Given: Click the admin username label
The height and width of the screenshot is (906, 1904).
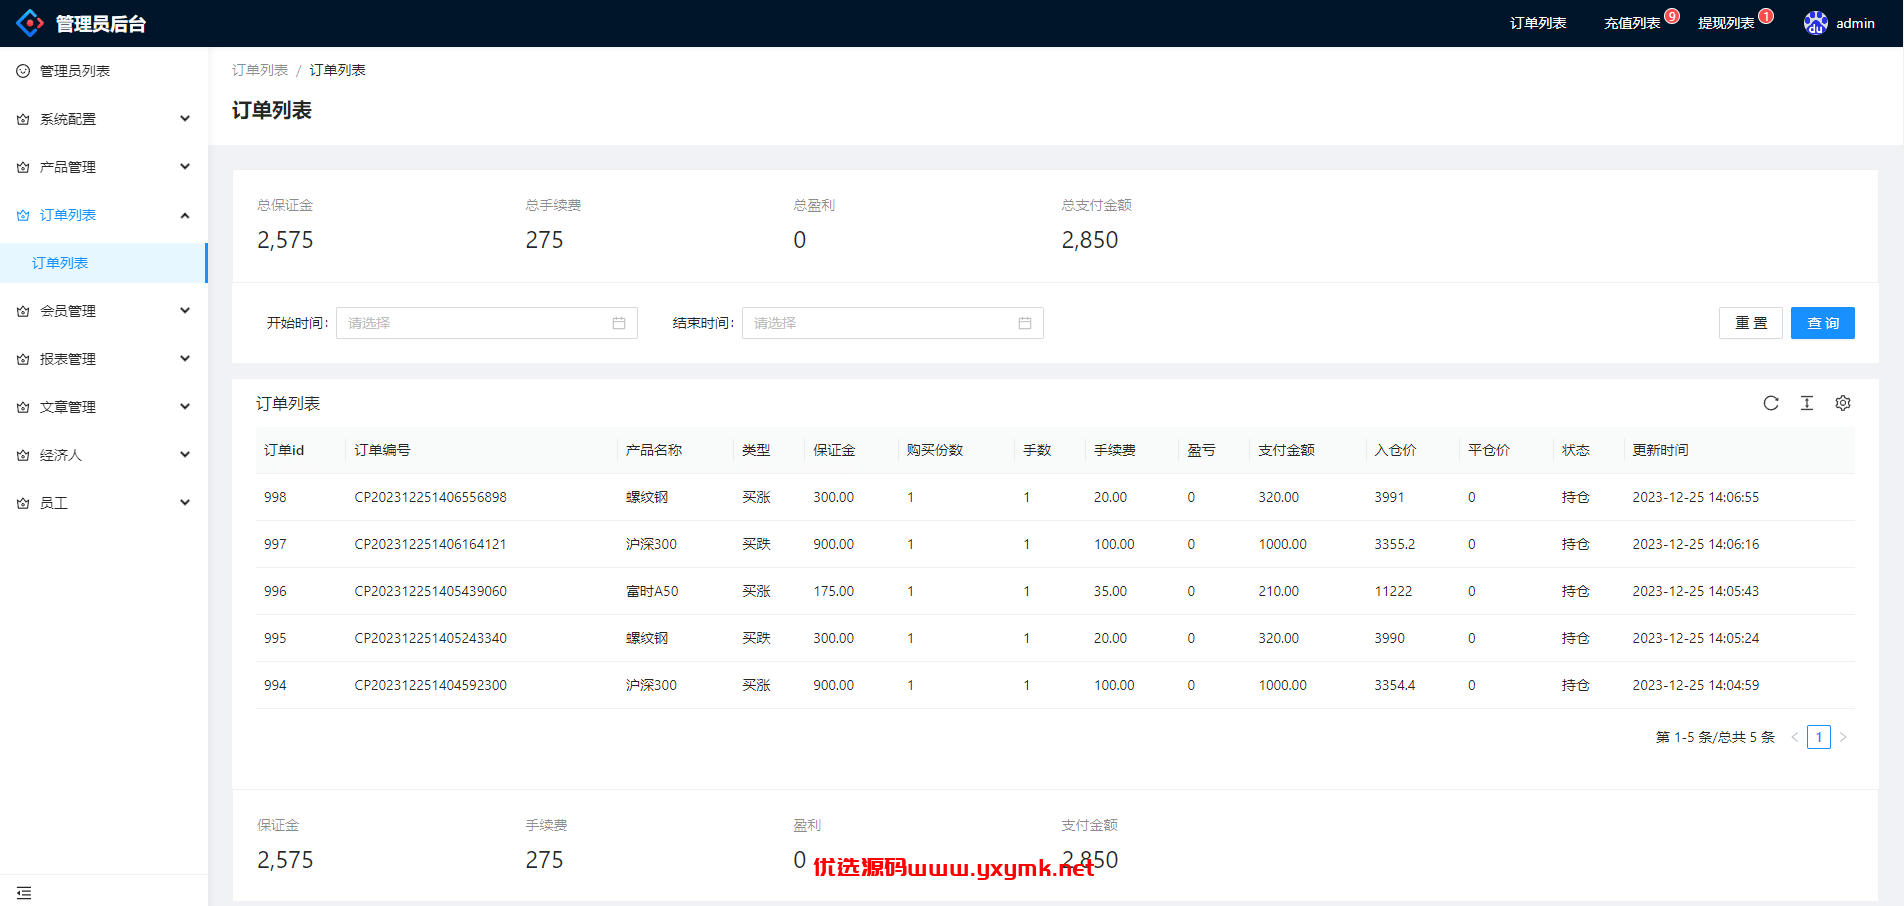Looking at the screenshot, I should pyautogui.click(x=1855, y=23).
